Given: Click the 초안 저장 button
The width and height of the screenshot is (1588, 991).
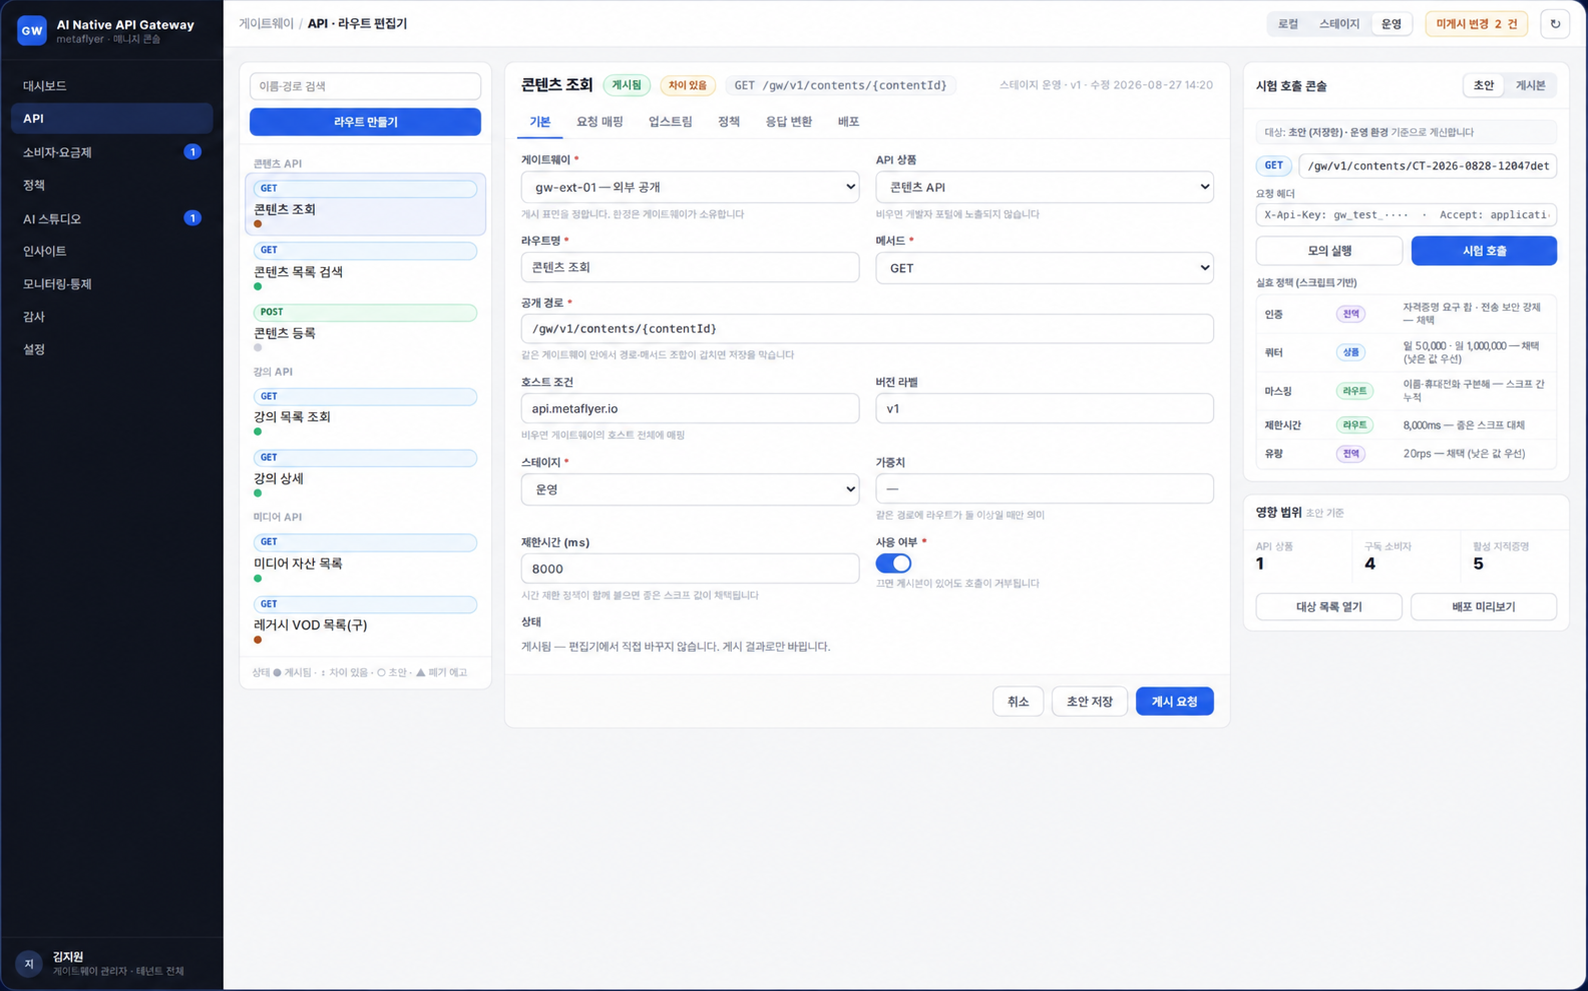Looking at the screenshot, I should [1089, 702].
